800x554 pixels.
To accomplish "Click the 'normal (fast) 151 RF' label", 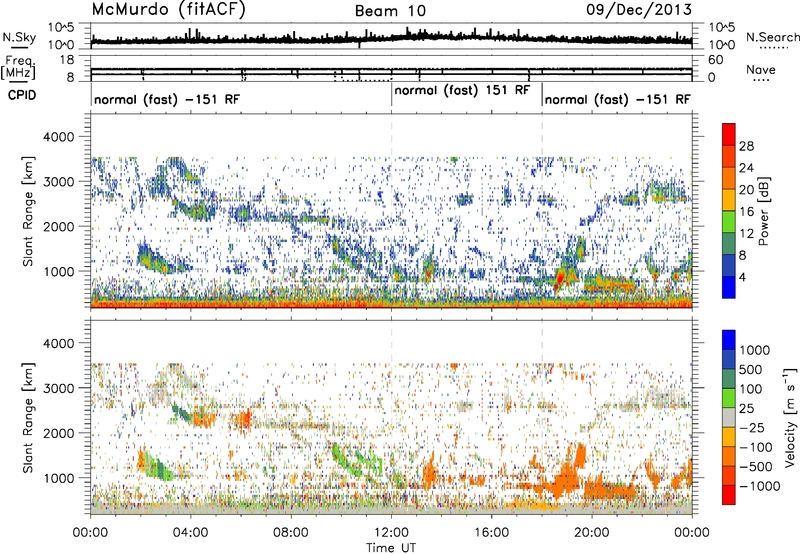I will 462,90.
